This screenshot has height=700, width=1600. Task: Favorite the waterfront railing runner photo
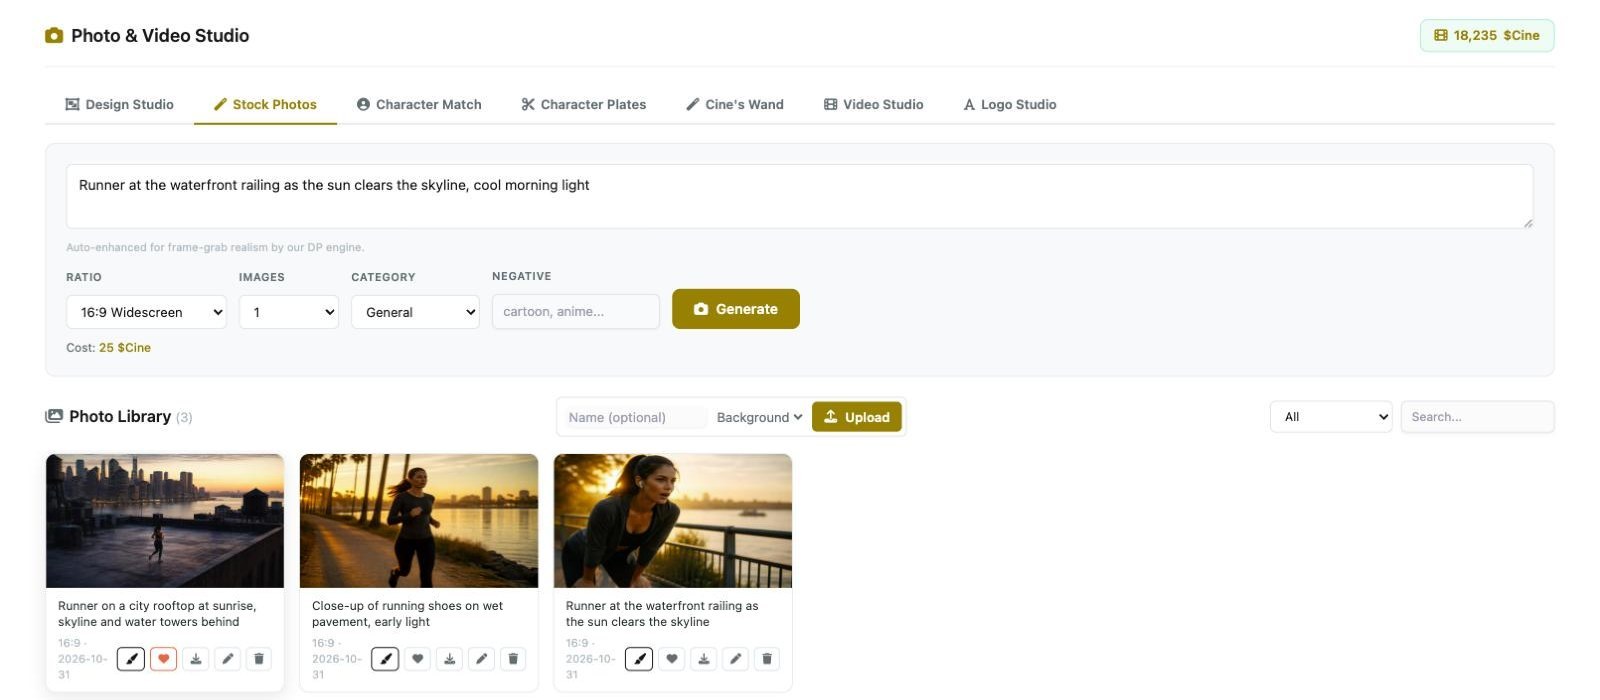coord(672,659)
